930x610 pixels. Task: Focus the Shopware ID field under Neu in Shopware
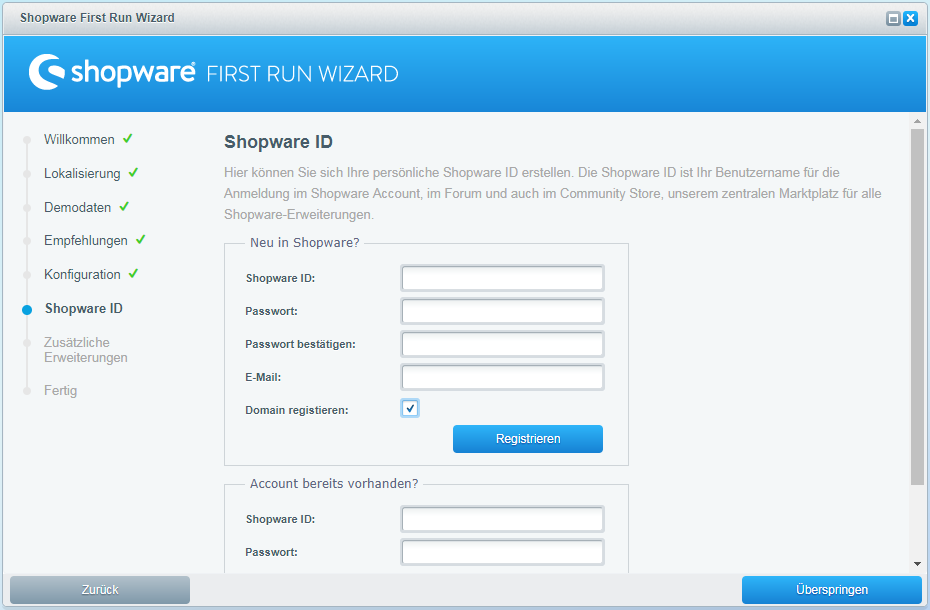tap(502, 278)
